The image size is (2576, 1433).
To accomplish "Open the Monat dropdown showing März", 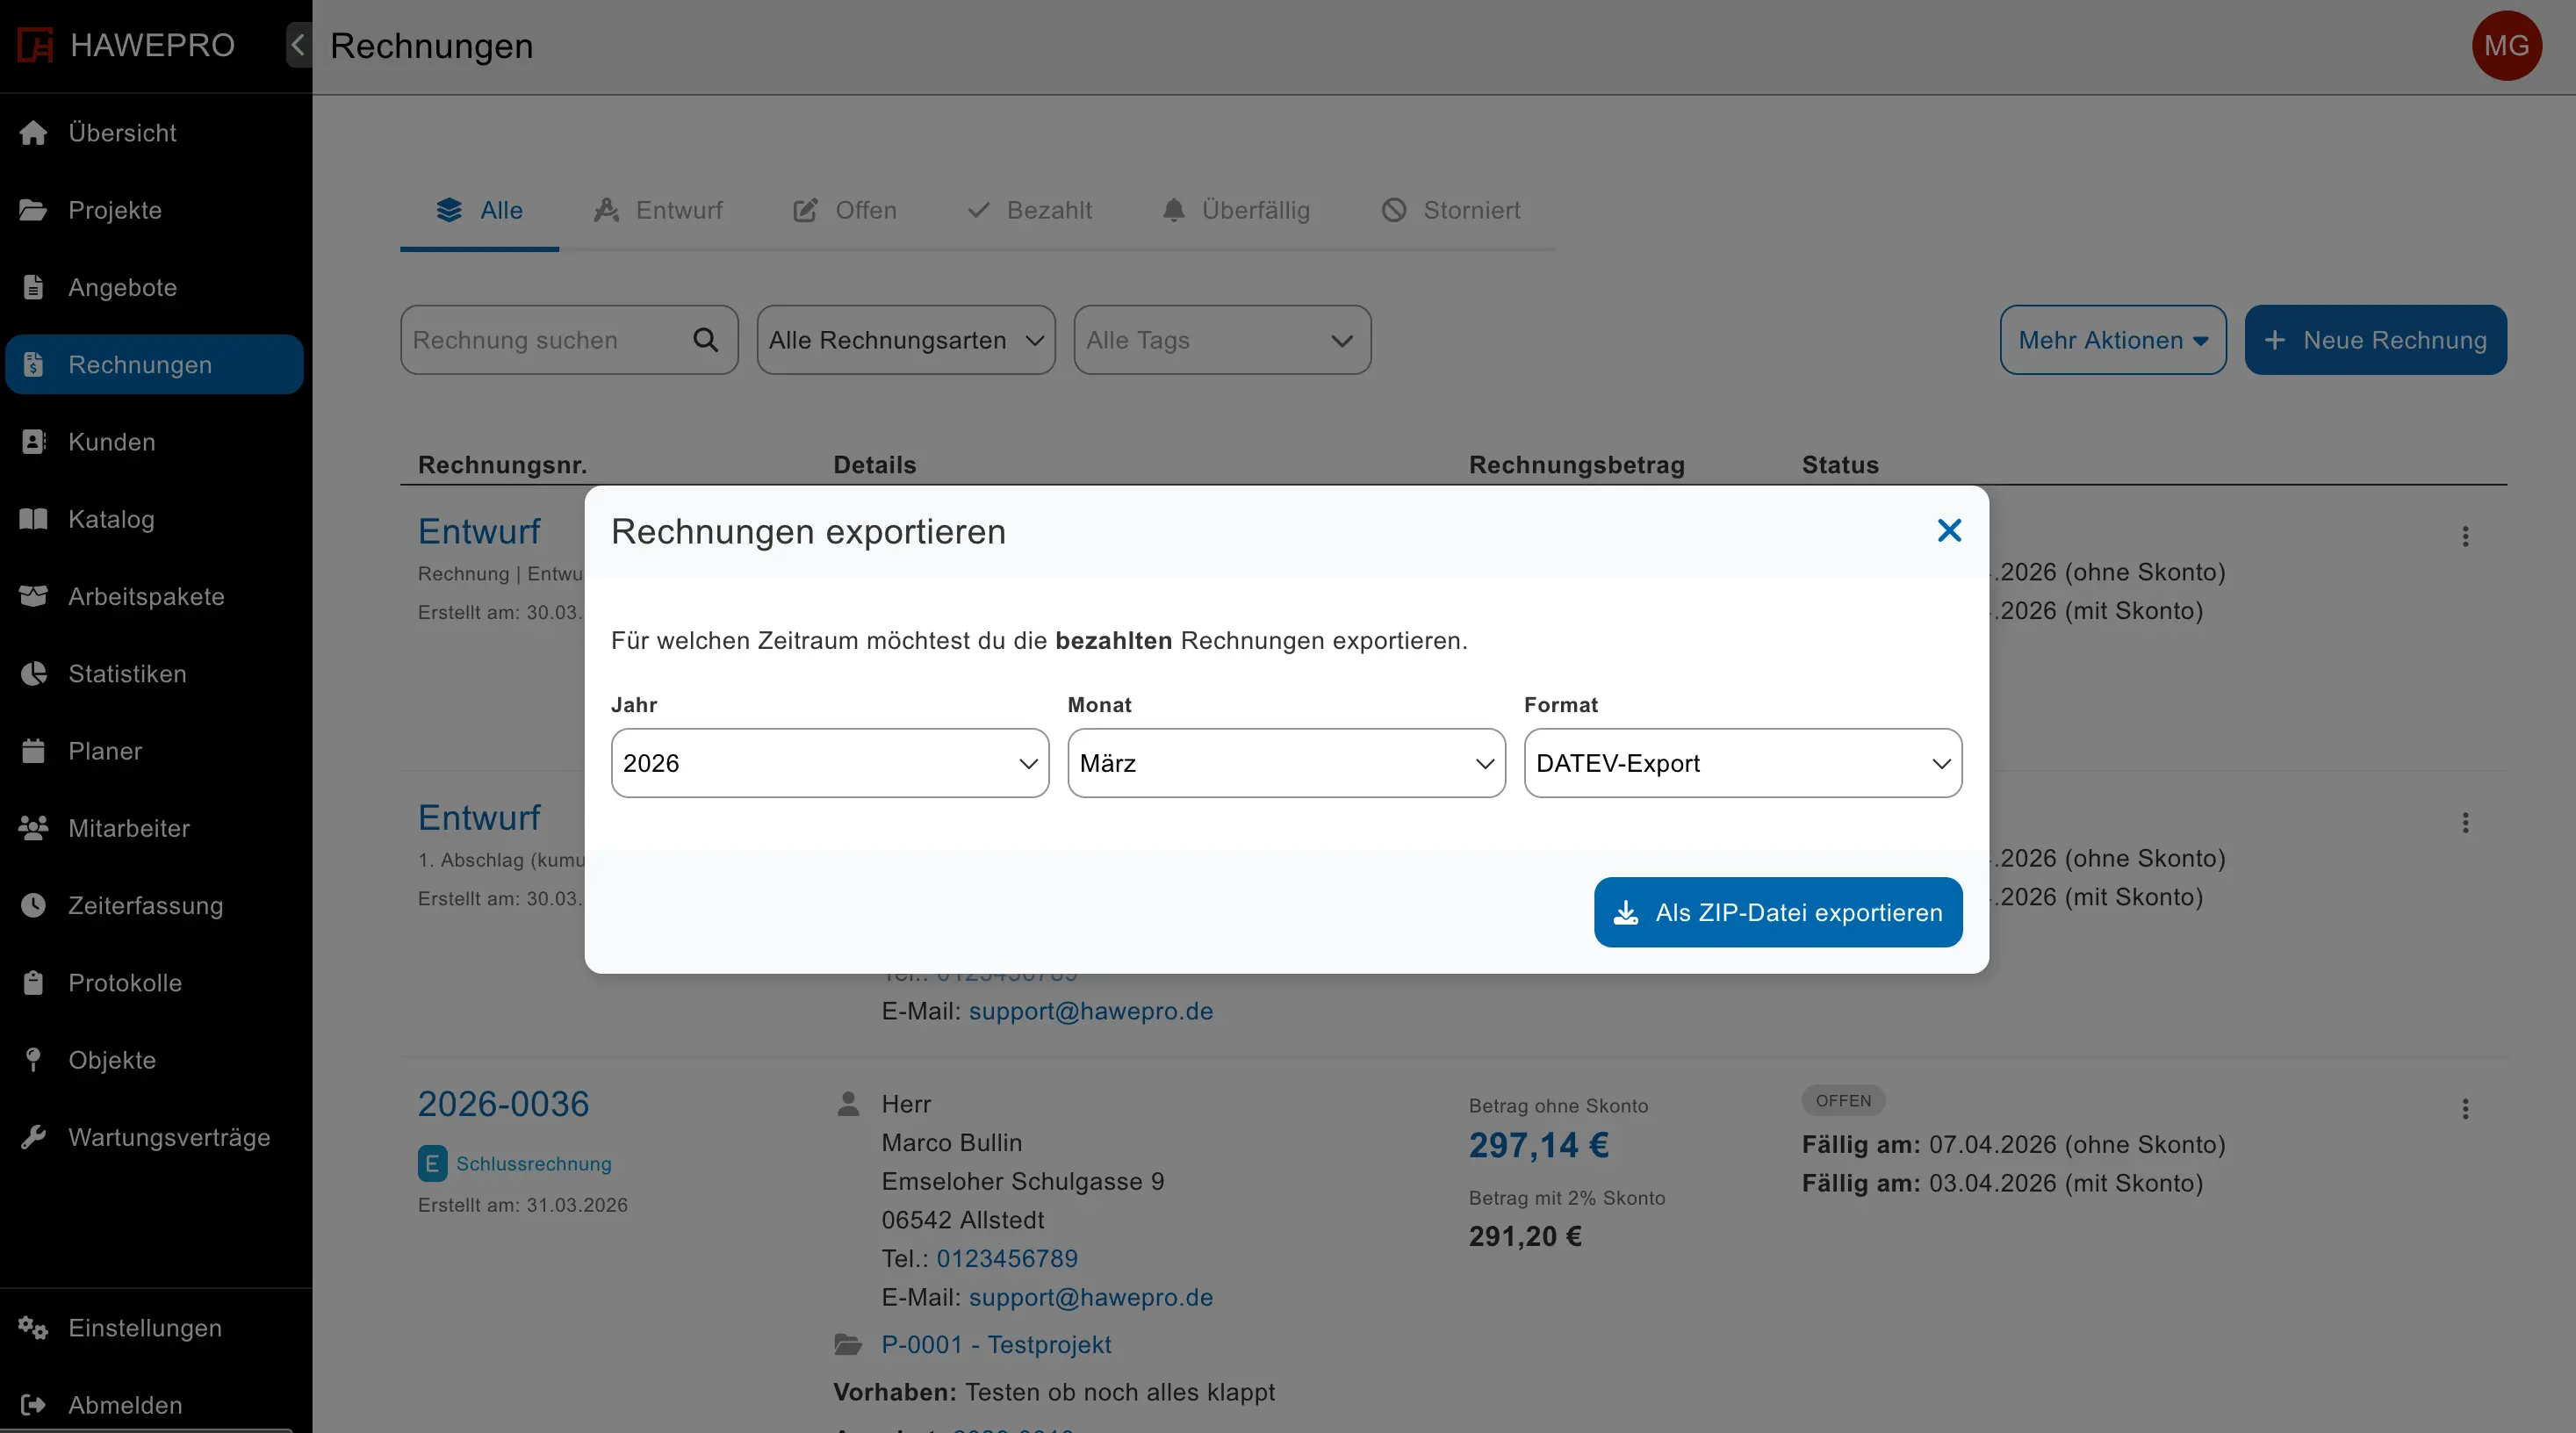I will (x=1285, y=763).
